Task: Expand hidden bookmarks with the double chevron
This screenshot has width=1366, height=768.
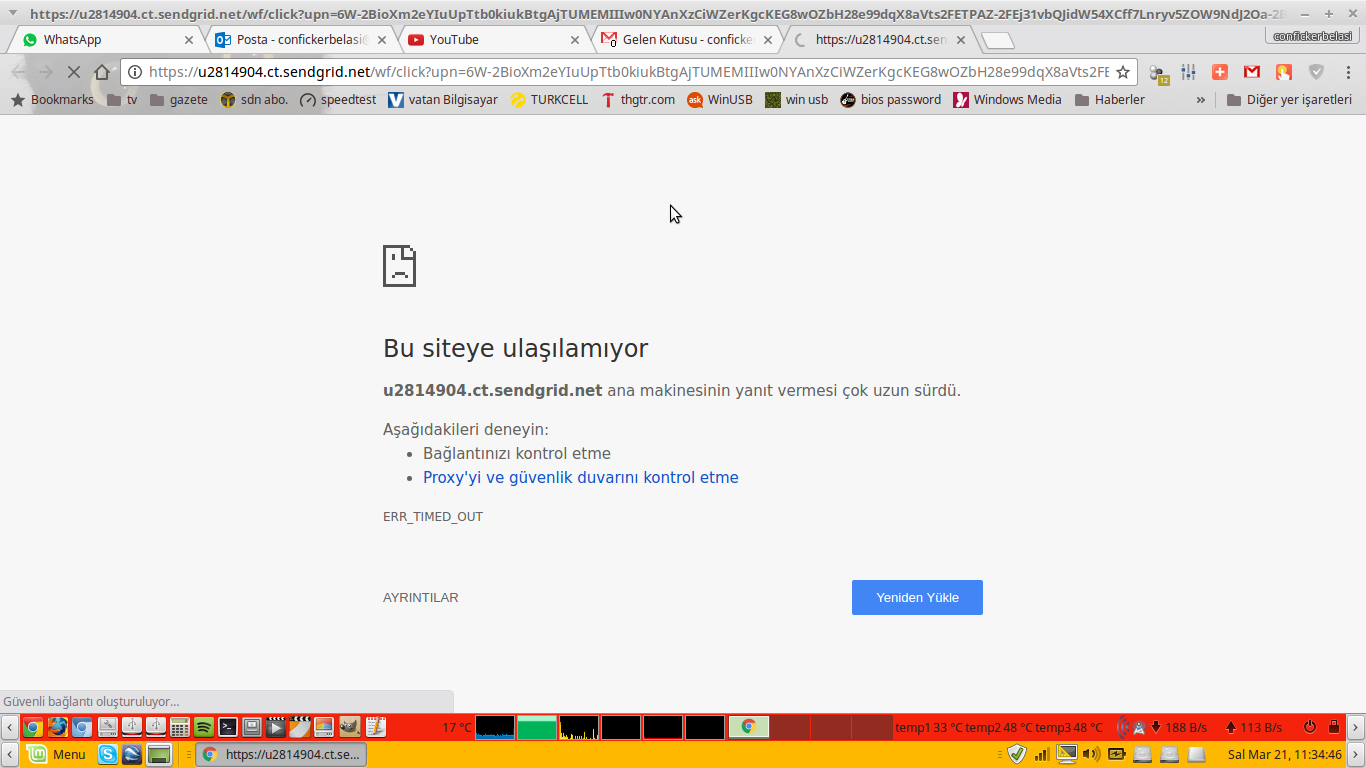Action: point(1200,100)
